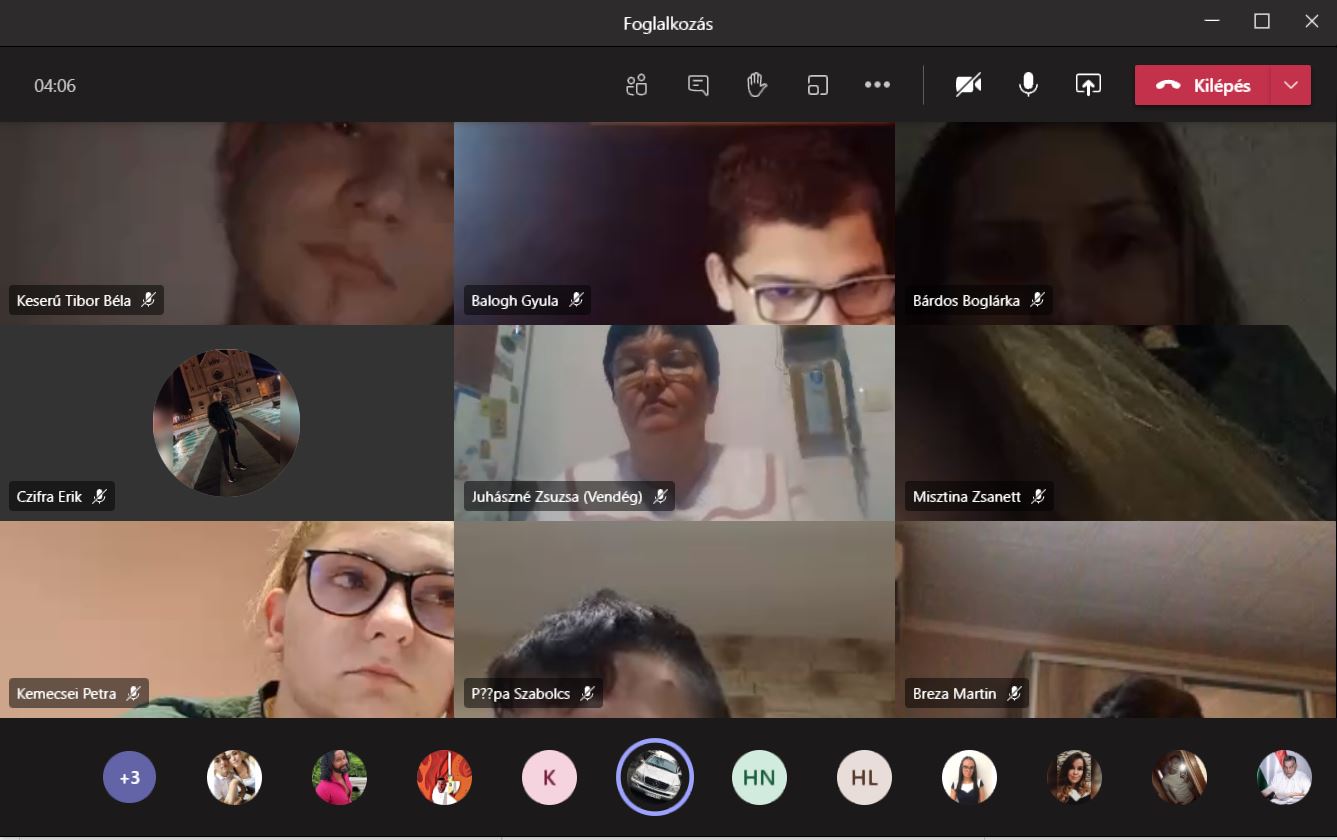
Task: Select the HL participant avatar
Action: pos(864,777)
